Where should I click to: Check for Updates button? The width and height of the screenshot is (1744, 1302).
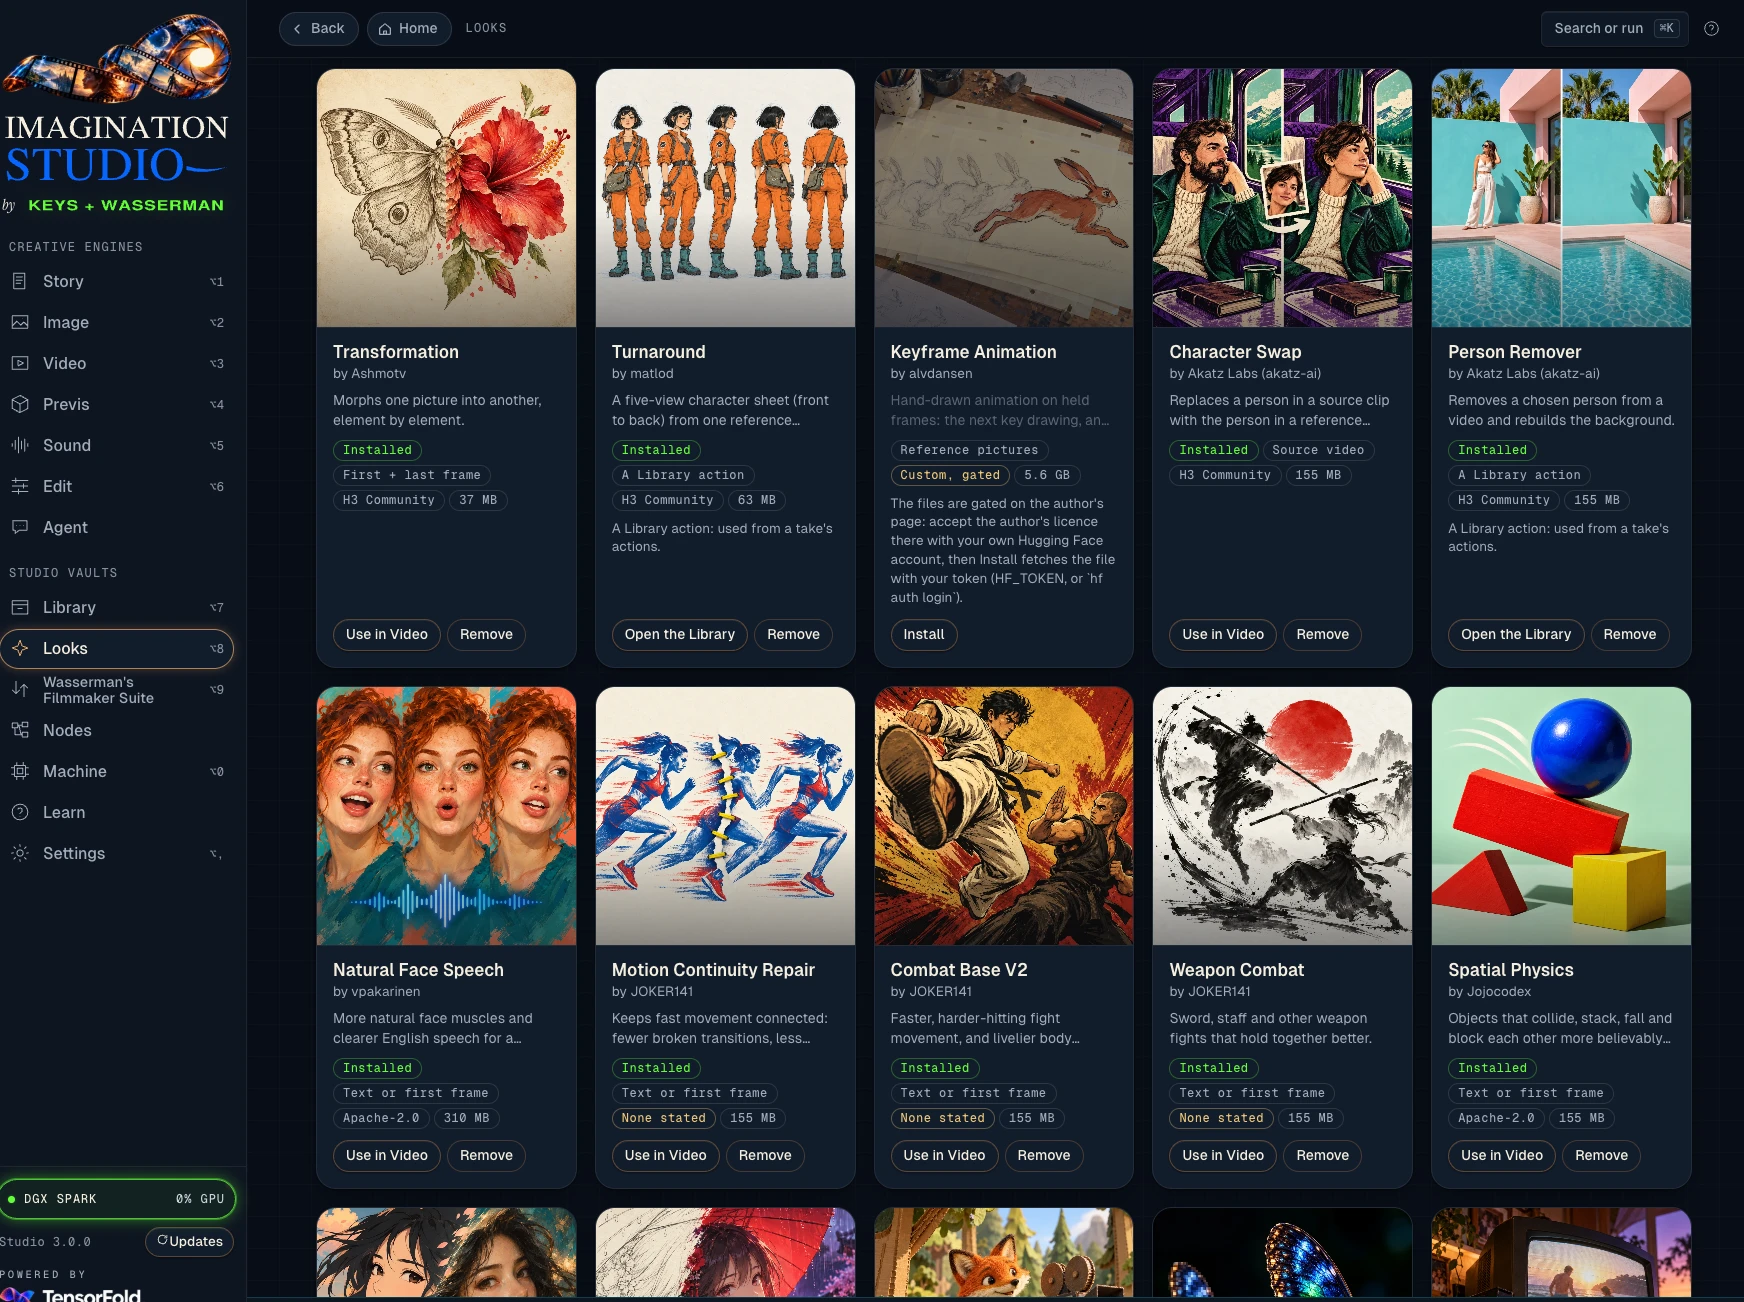pyautogui.click(x=190, y=1241)
